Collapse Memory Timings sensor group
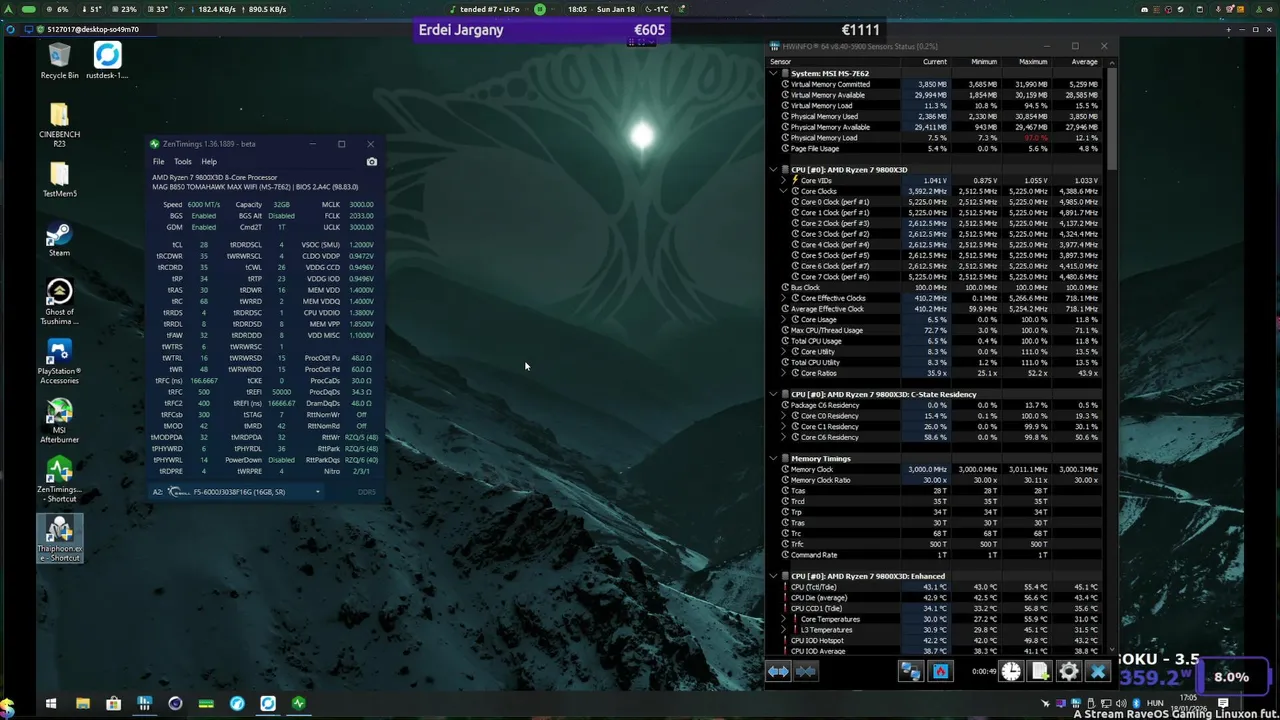 tap(773, 459)
